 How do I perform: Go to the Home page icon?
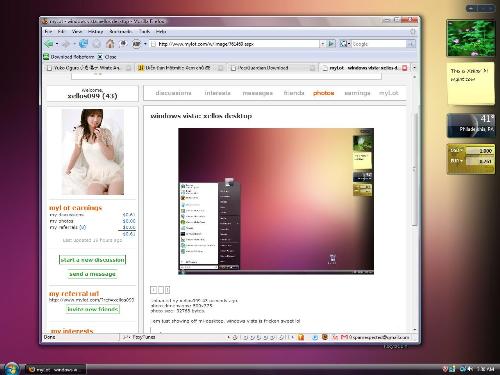point(110,43)
